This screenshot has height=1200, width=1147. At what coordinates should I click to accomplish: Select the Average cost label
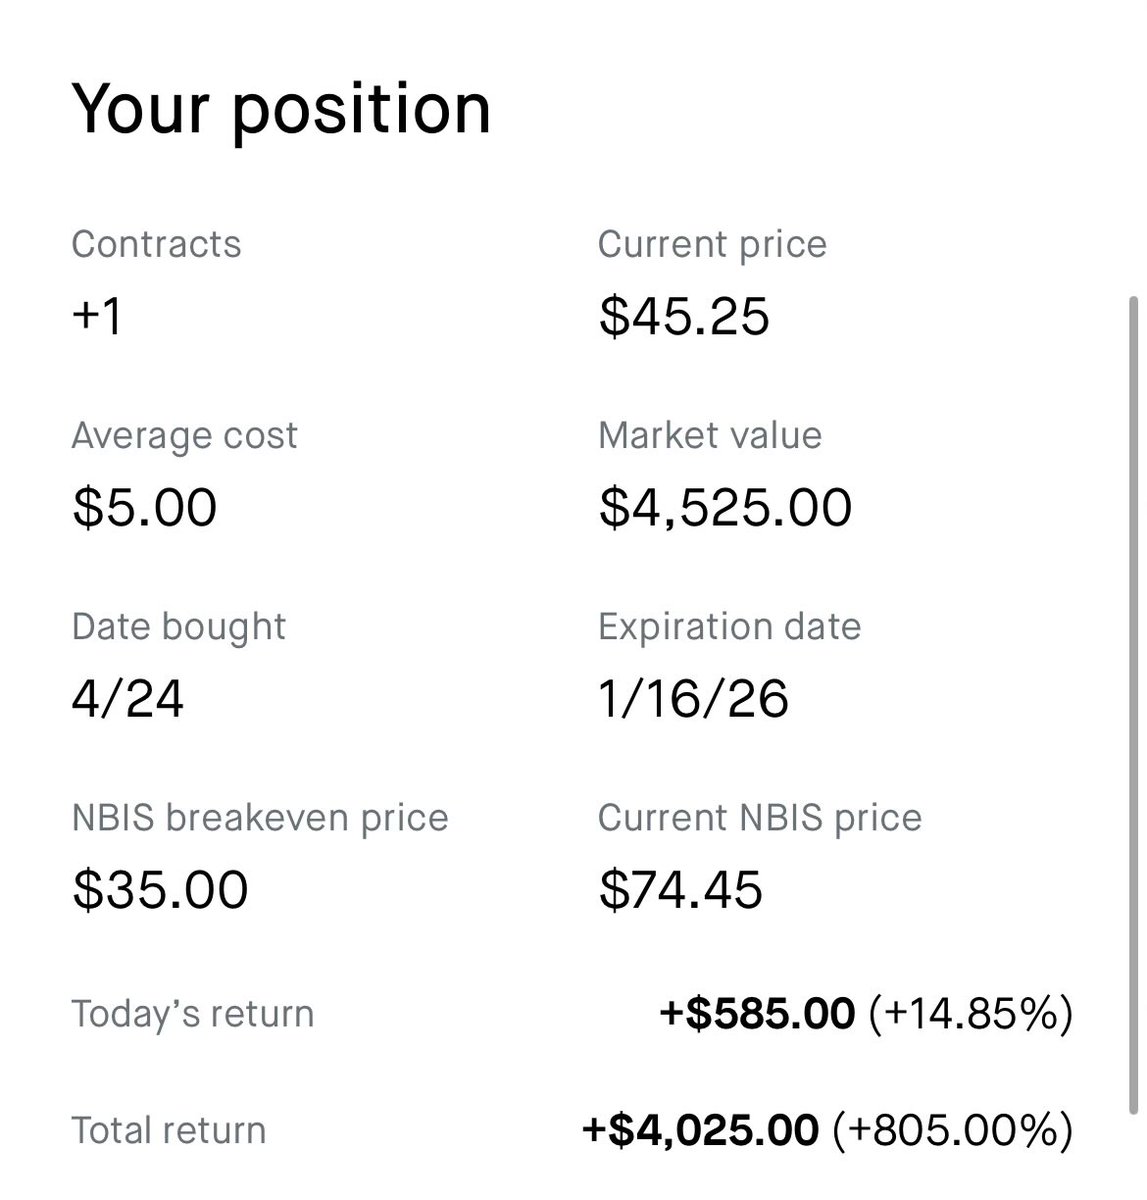184,435
